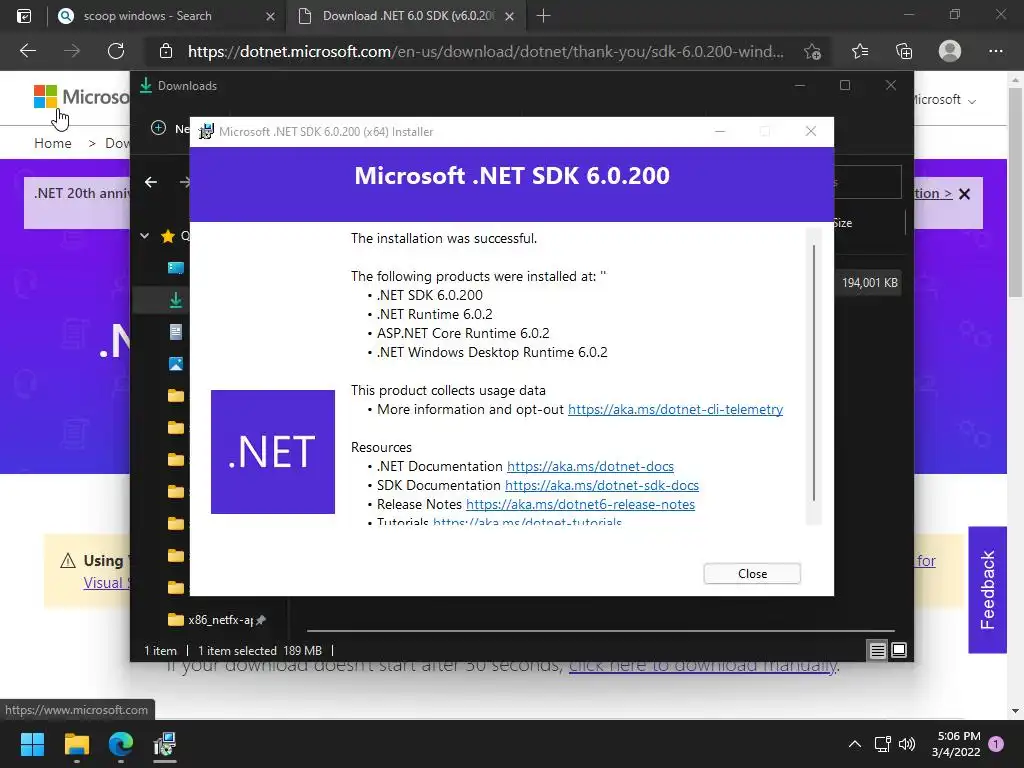Image resolution: width=1024 pixels, height=768 pixels.
Task: Click the download manually link
Action: [x=703, y=665]
